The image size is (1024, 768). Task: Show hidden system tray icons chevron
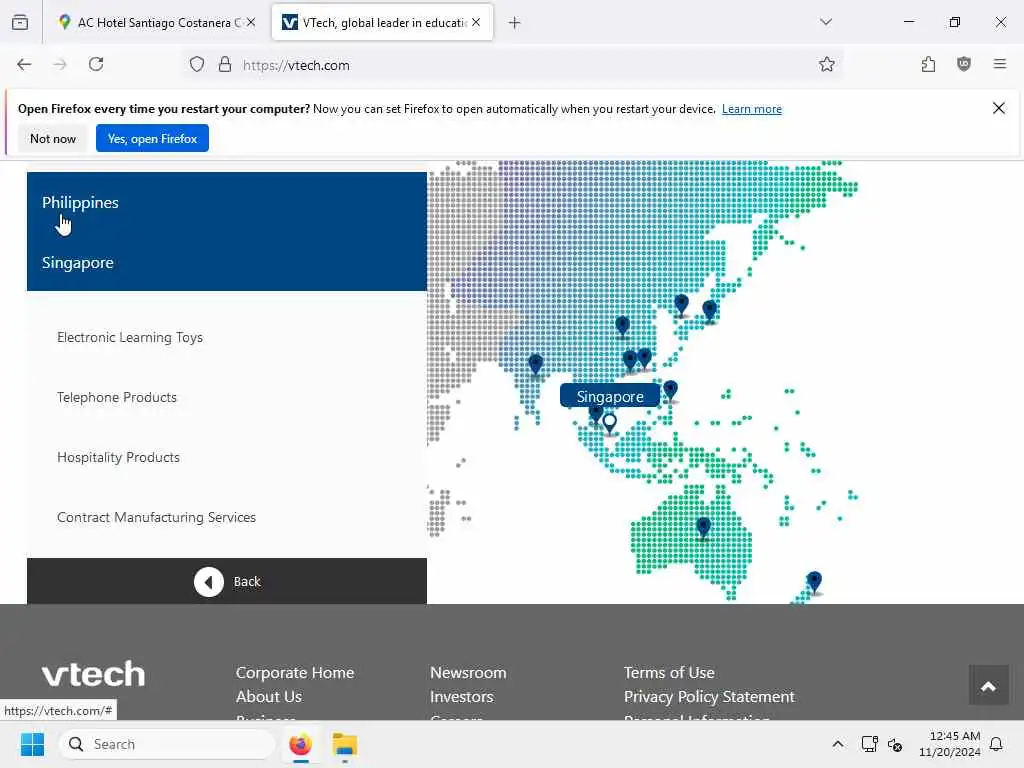point(838,744)
